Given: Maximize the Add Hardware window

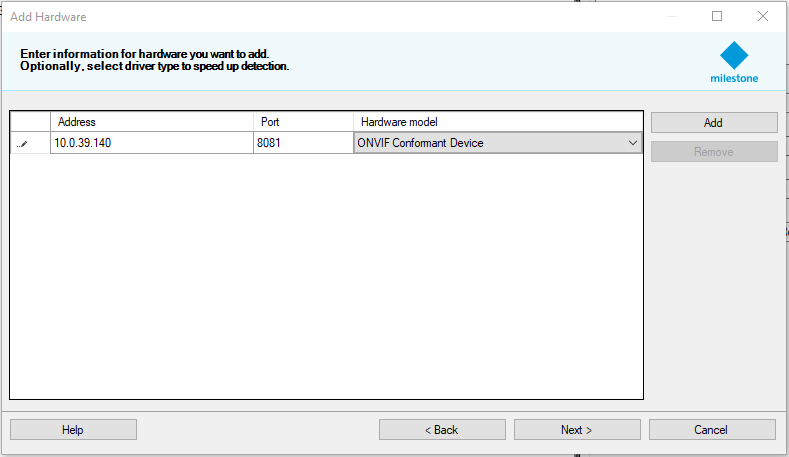Looking at the screenshot, I should pyautogui.click(x=717, y=16).
